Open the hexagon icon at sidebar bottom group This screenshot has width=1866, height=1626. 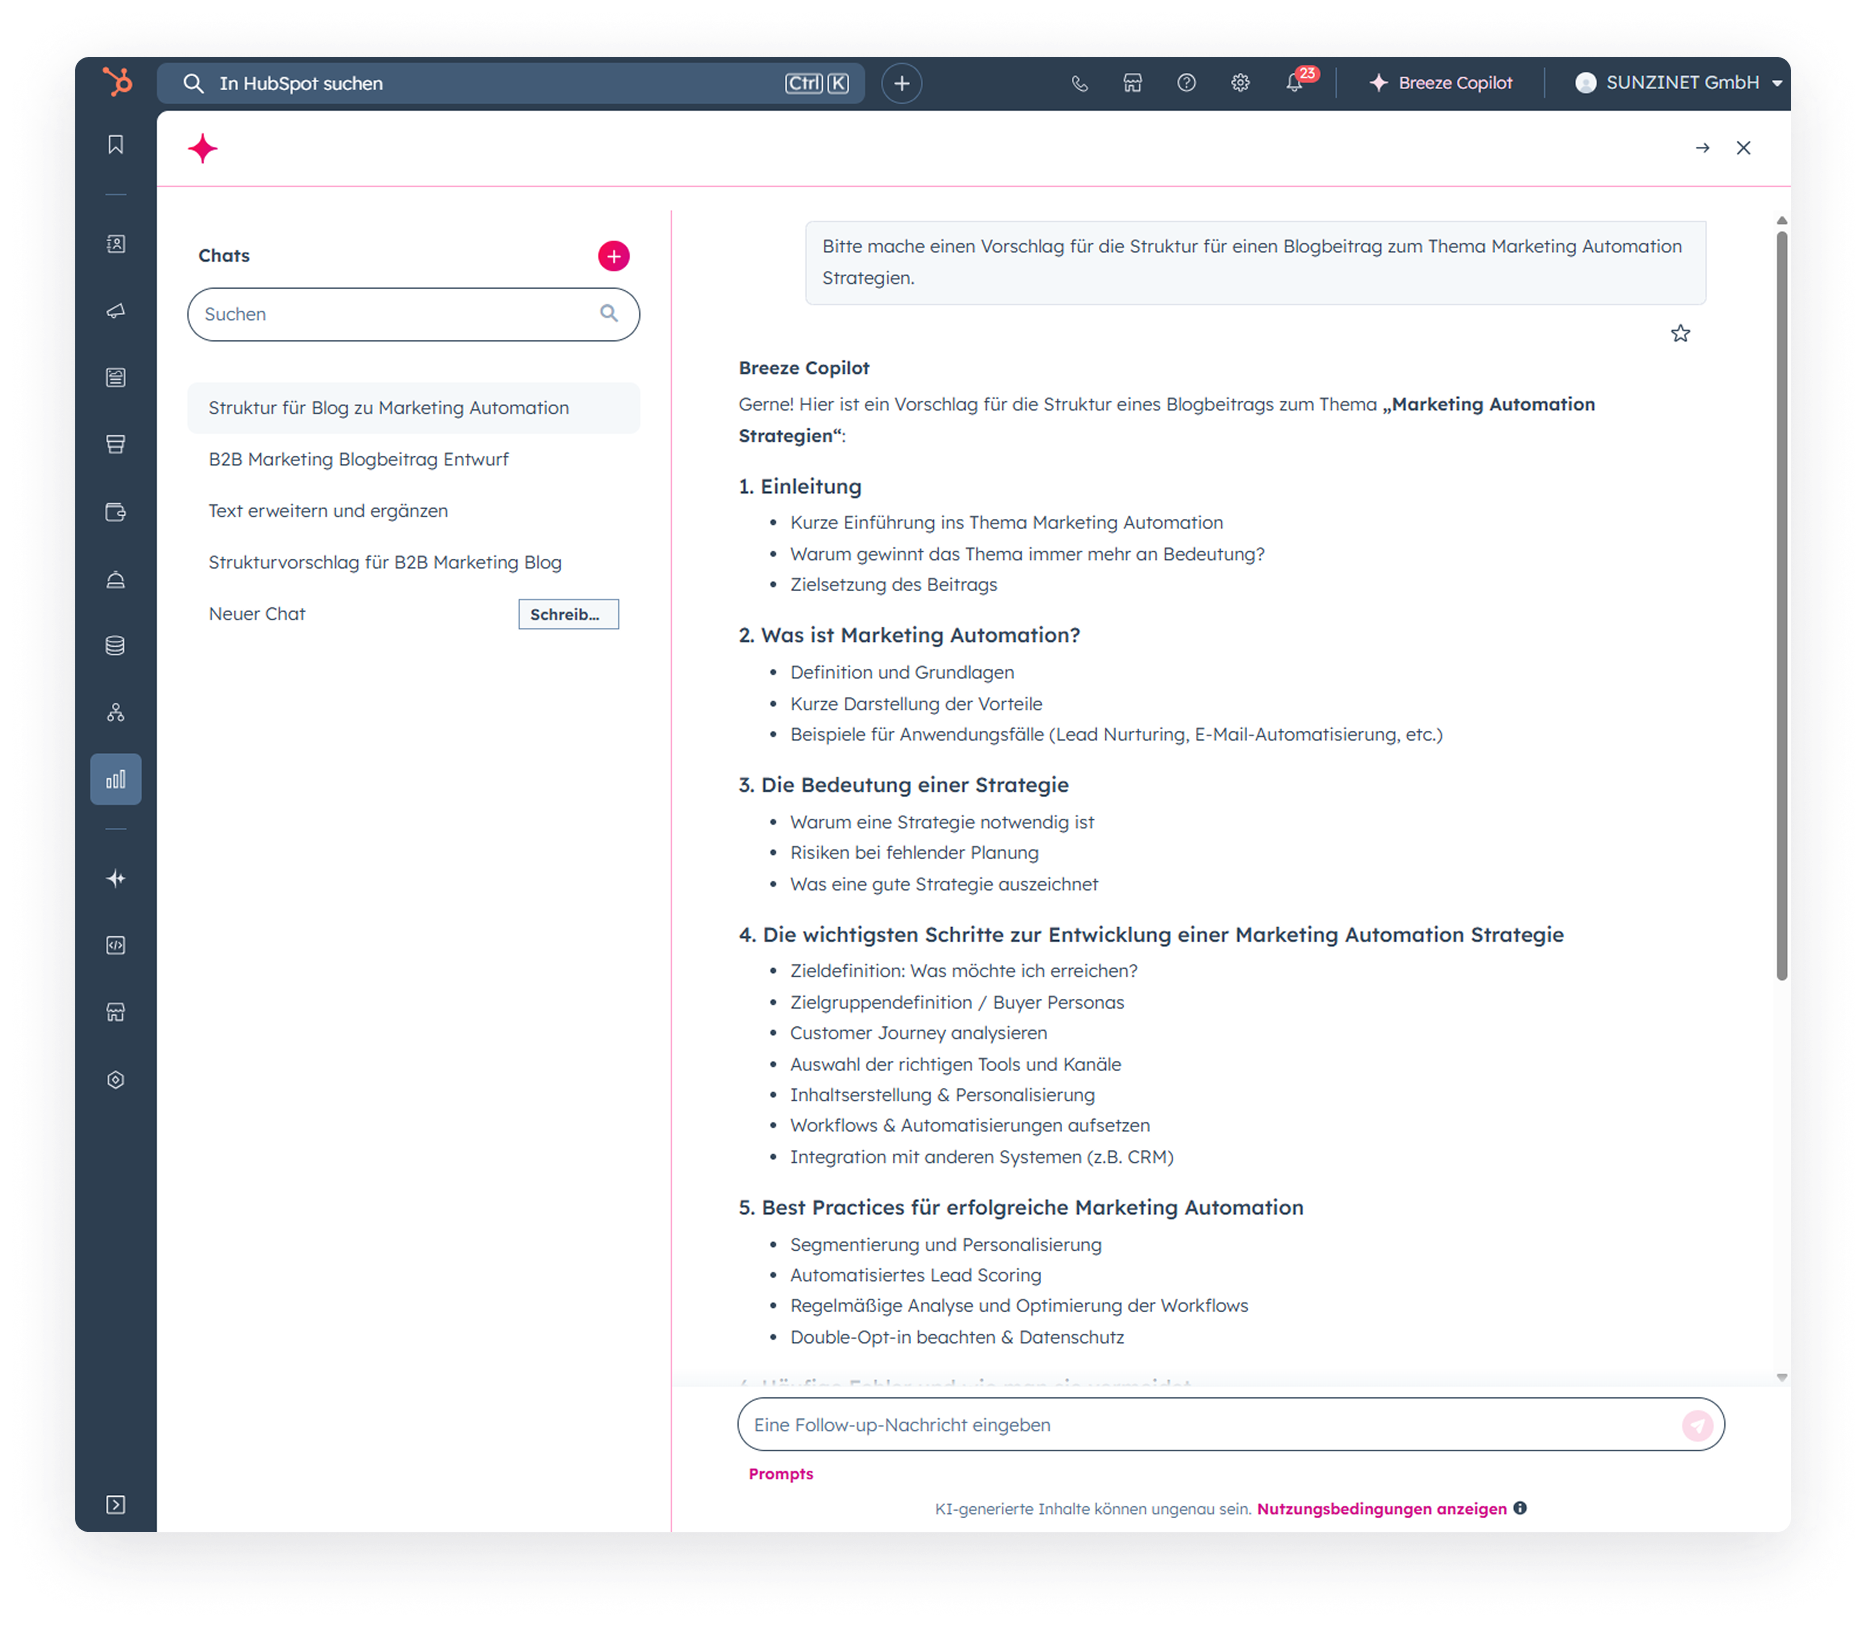point(116,1080)
